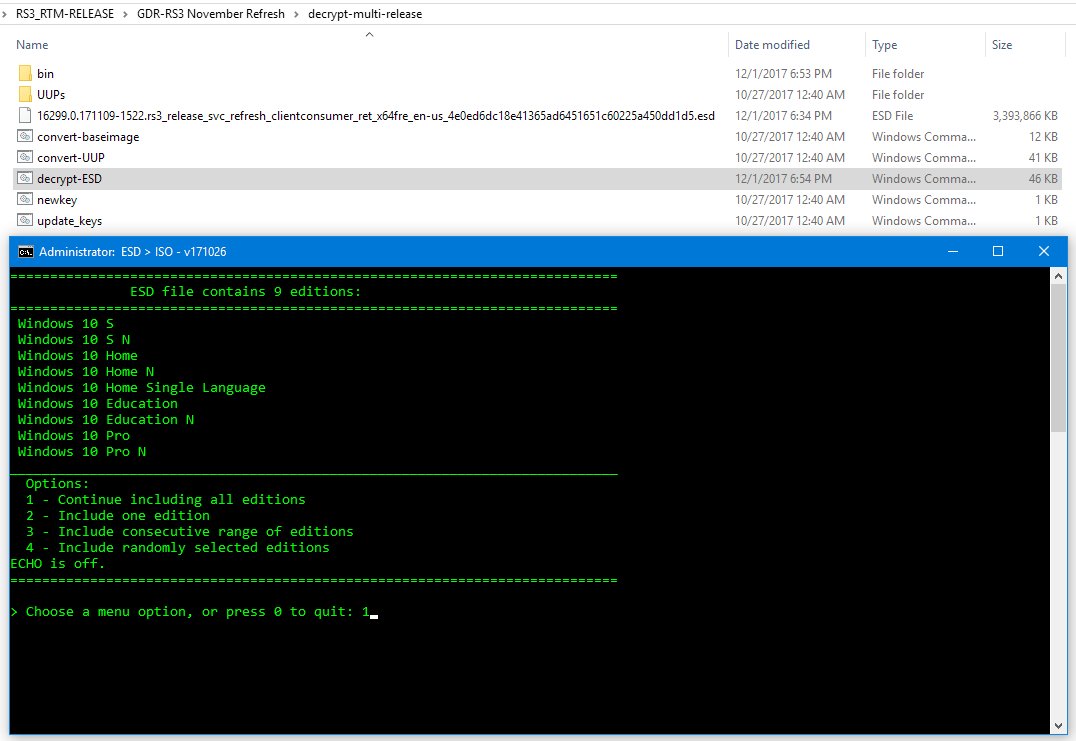Image resolution: width=1076 pixels, height=741 pixels.
Task: Click the convert-UUP script icon
Action: (x=25, y=157)
